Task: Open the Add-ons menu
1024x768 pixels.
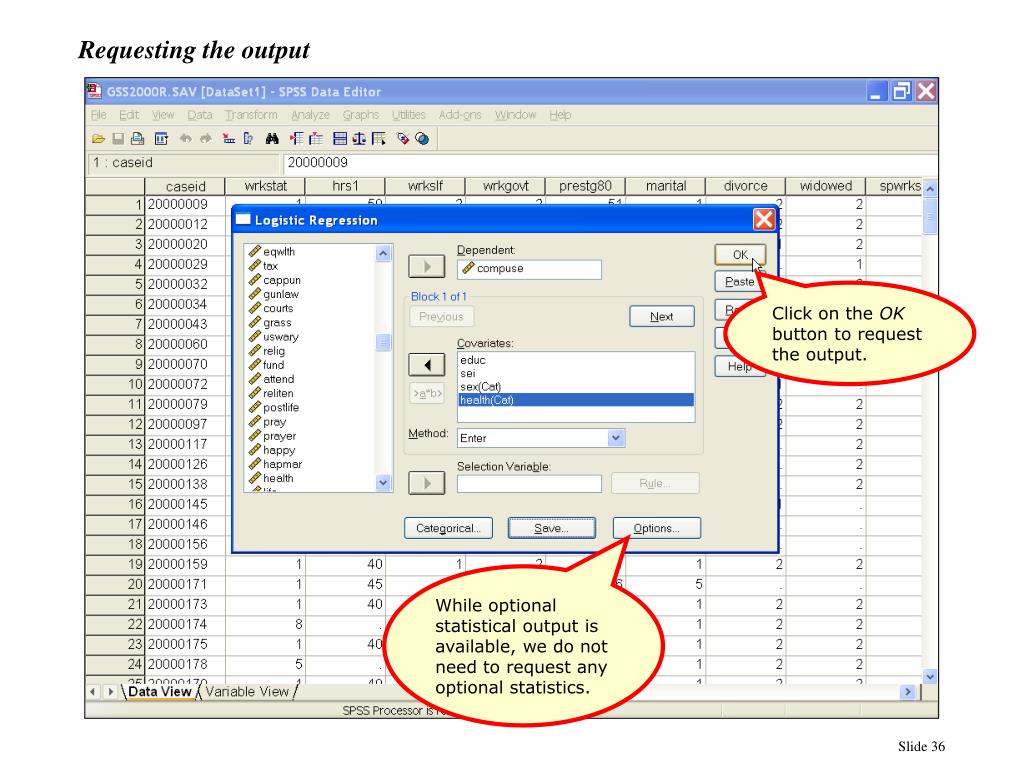Action: pos(460,115)
